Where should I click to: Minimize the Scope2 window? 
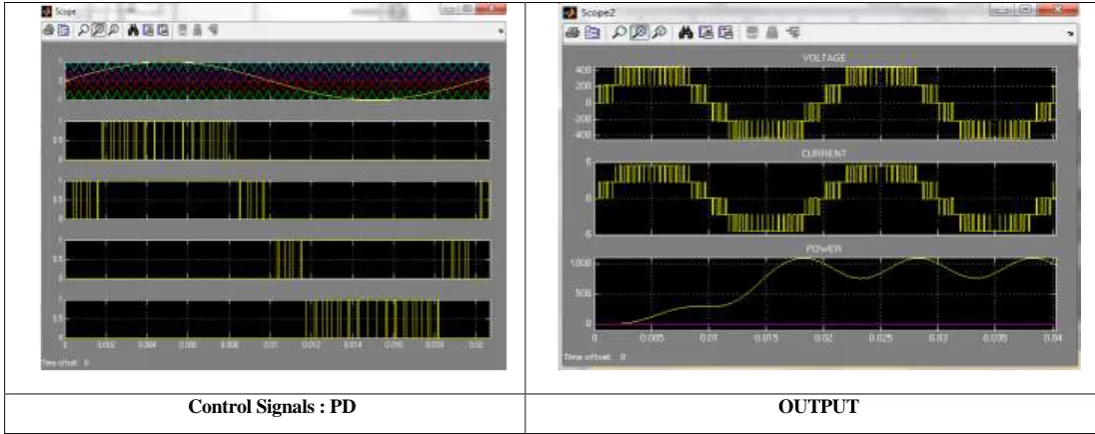pyautogui.click(x=1004, y=9)
